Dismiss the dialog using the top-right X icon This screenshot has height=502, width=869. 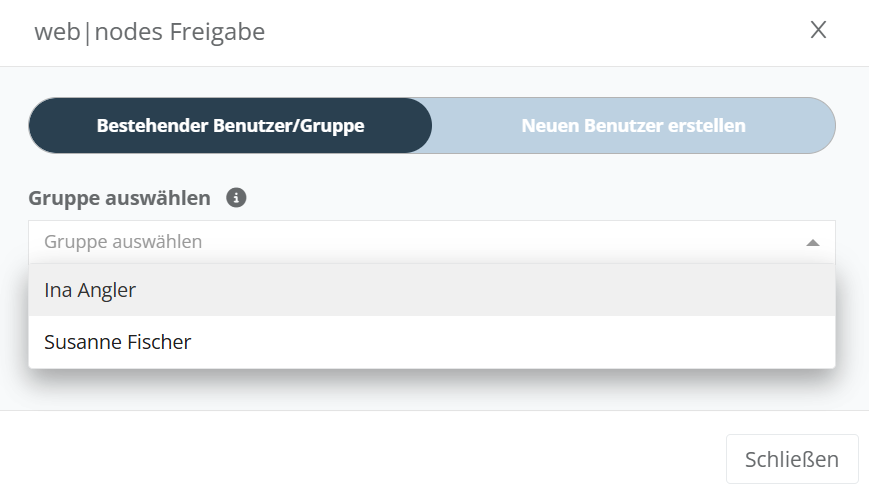[818, 30]
